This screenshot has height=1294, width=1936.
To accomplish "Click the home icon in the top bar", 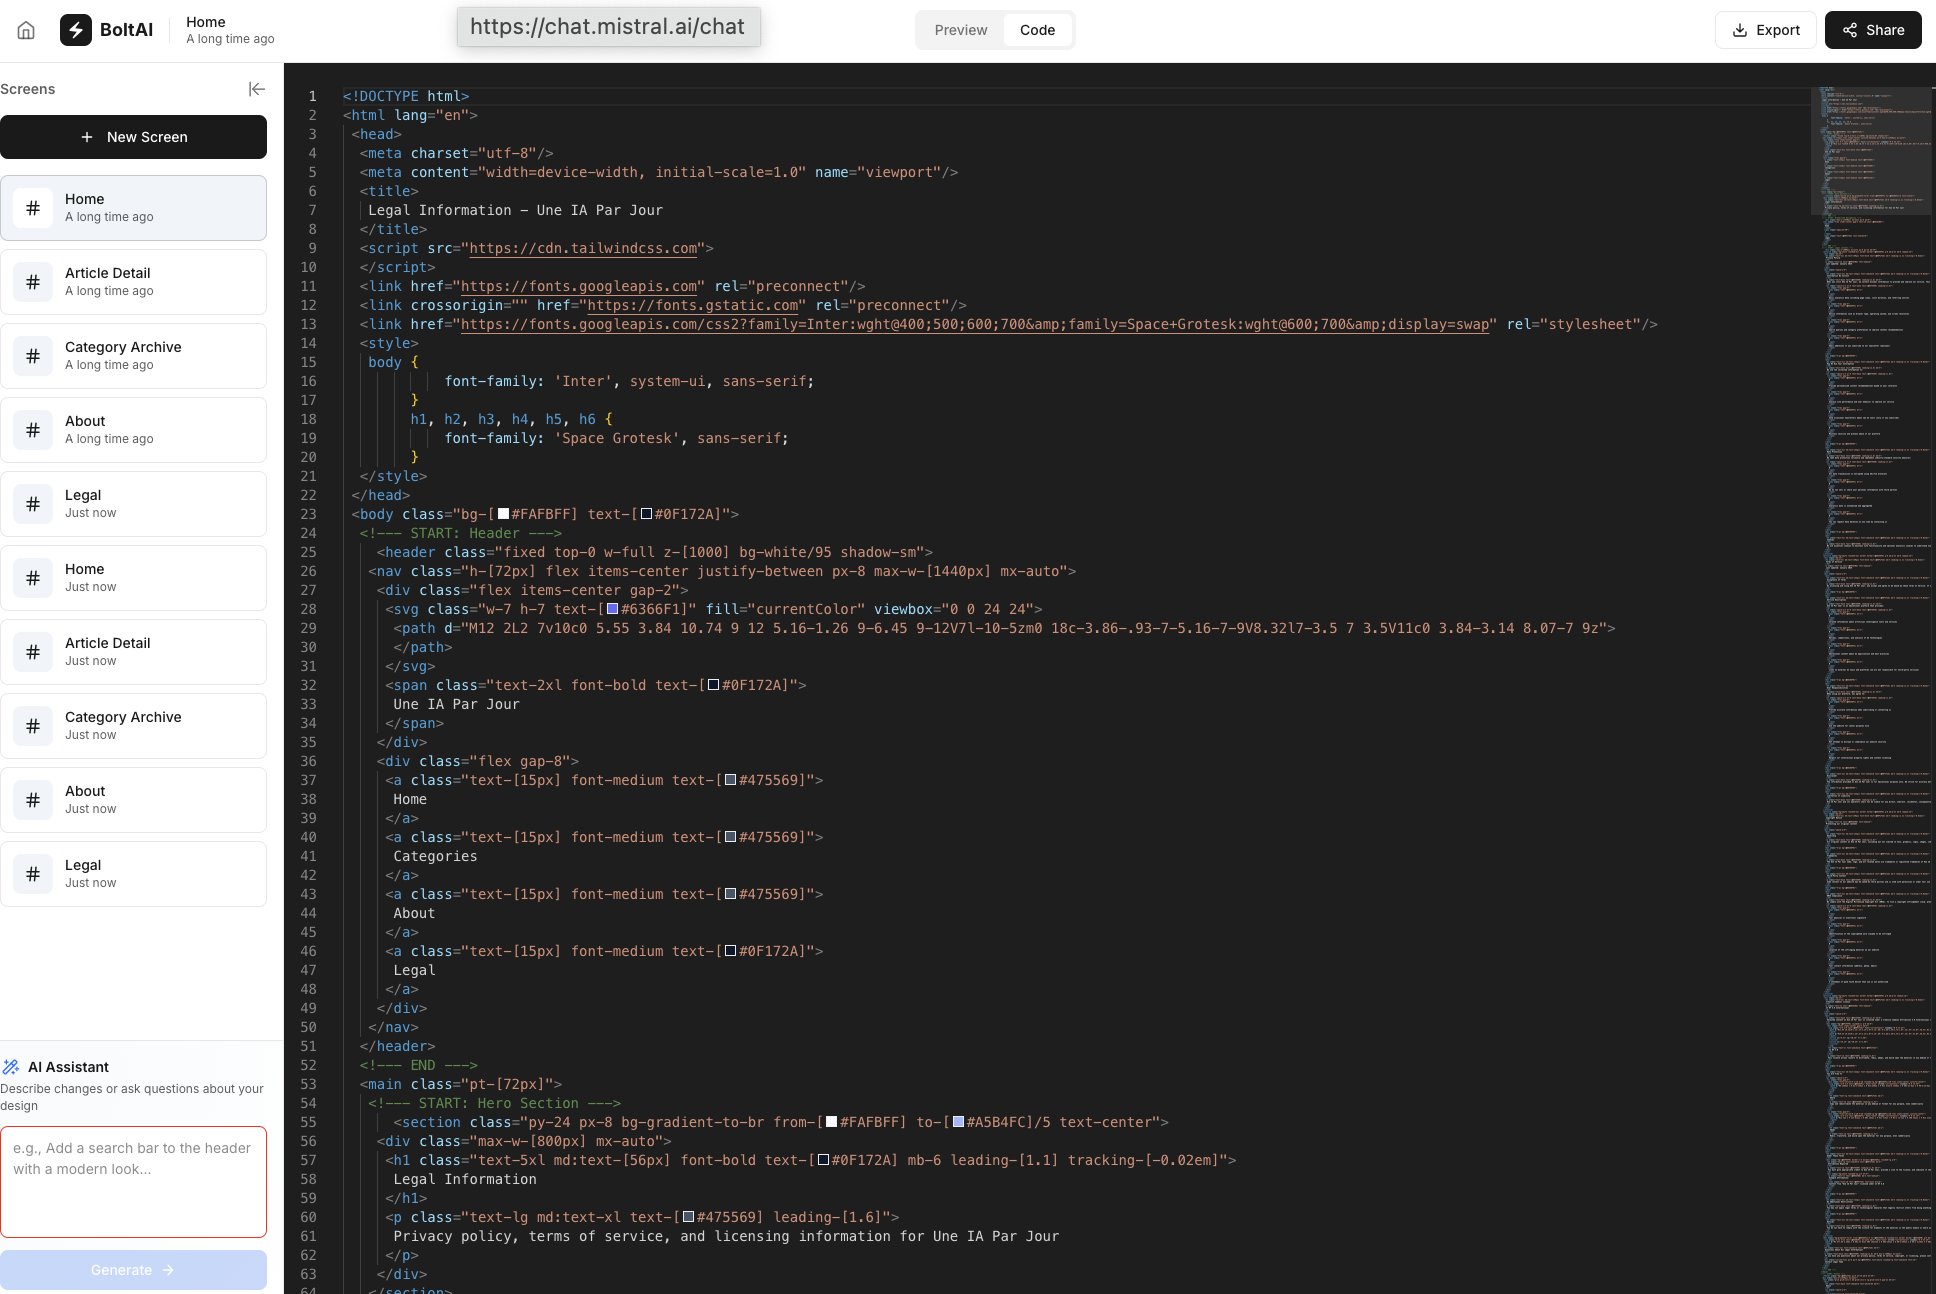I will (26, 30).
